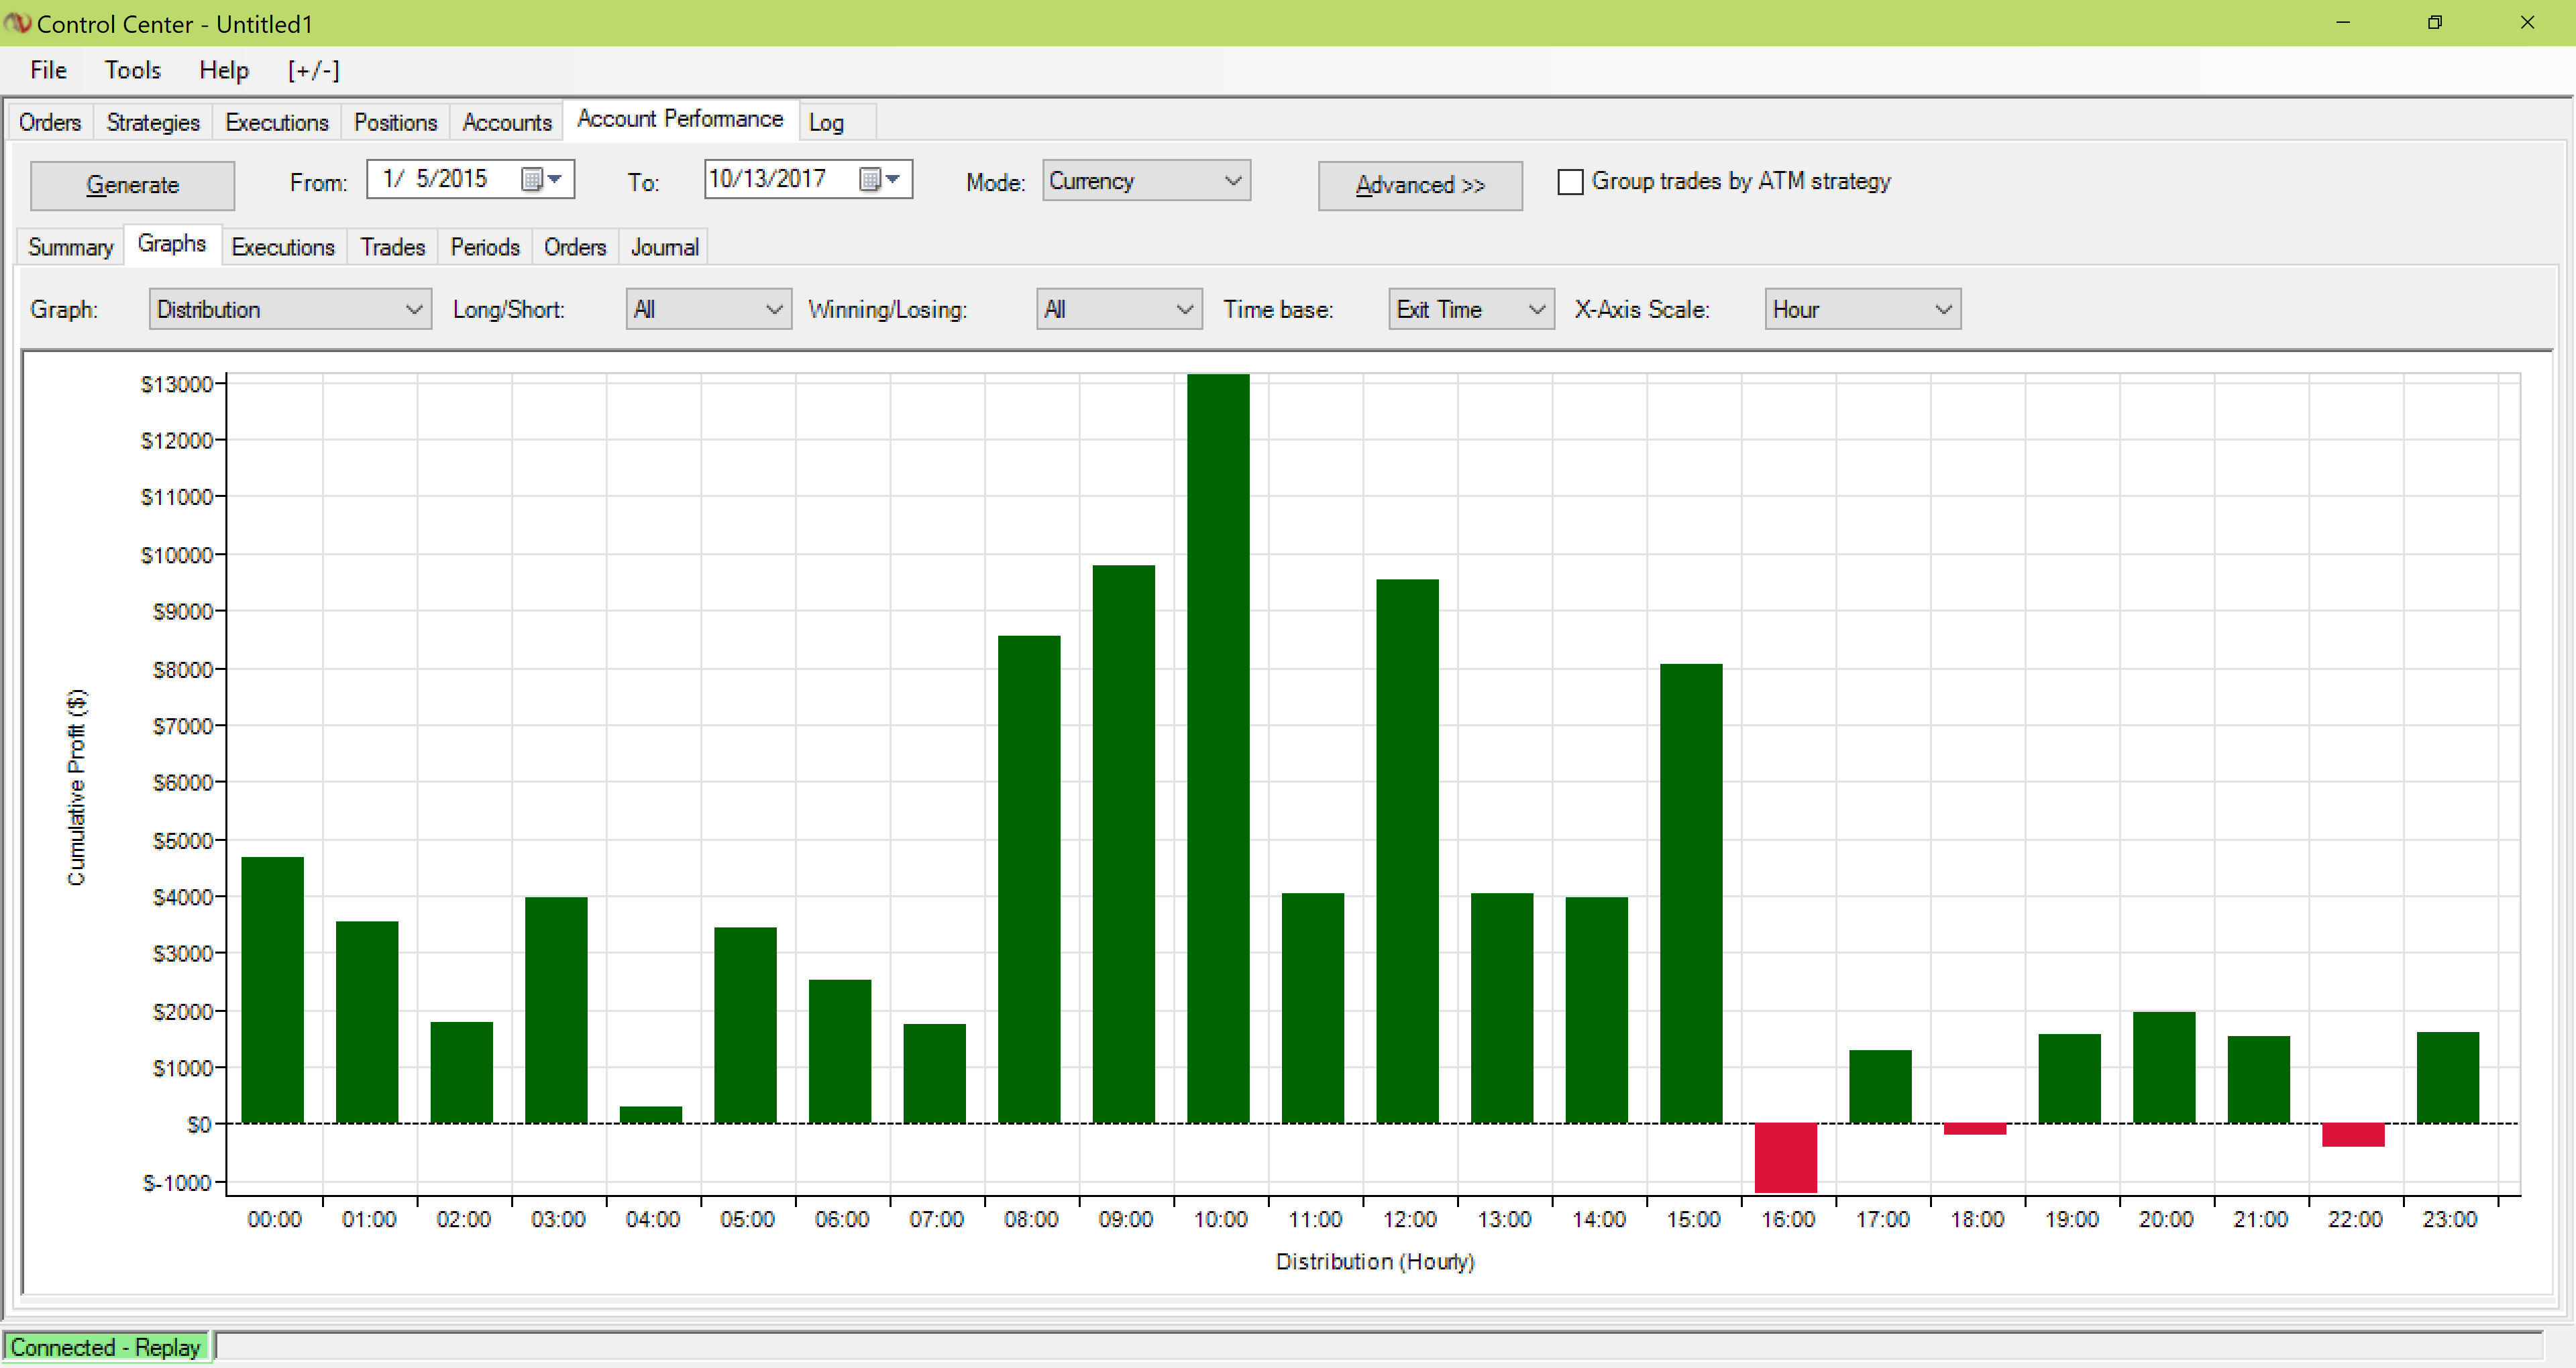The width and height of the screenshot is (2576, 1368).
Task: Click the Advanced >> button
Action: 1420,185
